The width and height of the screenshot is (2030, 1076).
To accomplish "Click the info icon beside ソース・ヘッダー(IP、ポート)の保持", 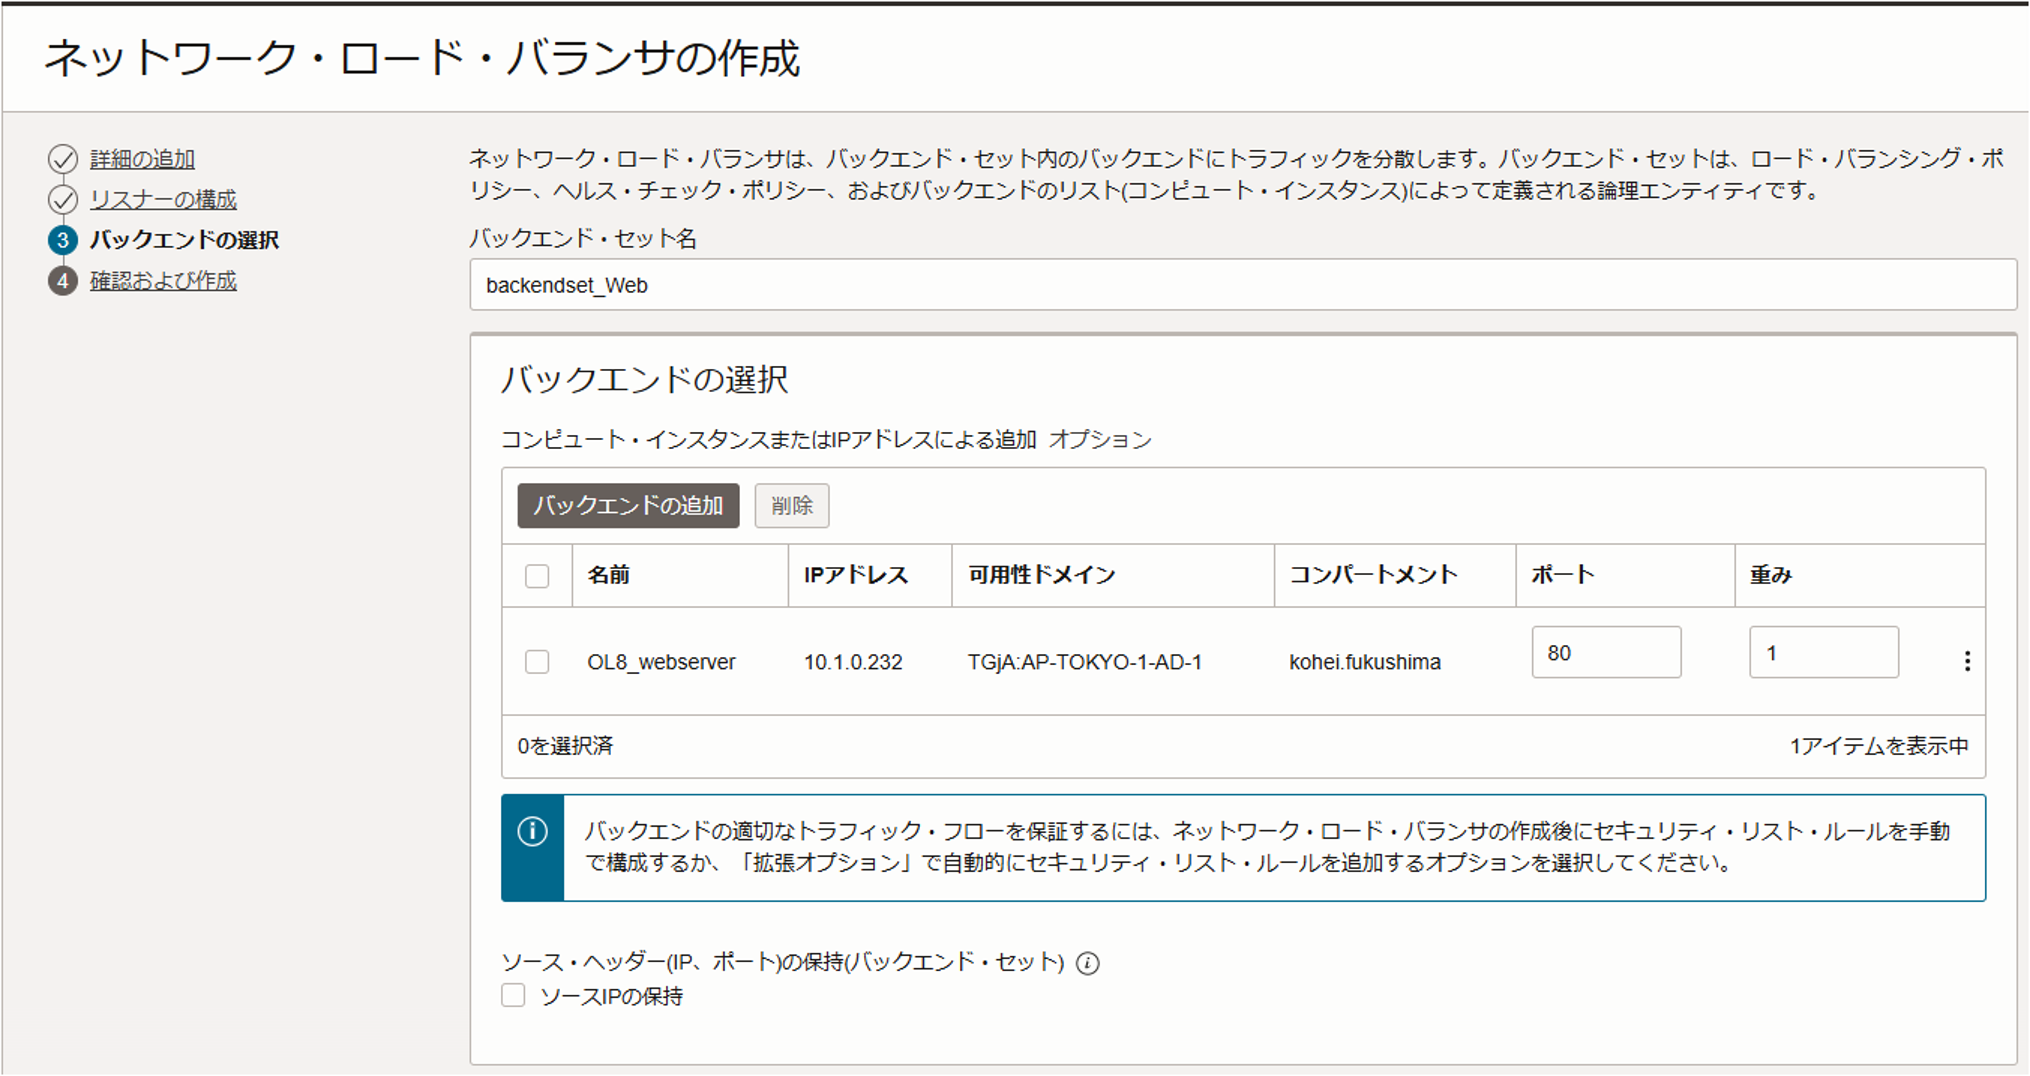I will pos(1087,964).
